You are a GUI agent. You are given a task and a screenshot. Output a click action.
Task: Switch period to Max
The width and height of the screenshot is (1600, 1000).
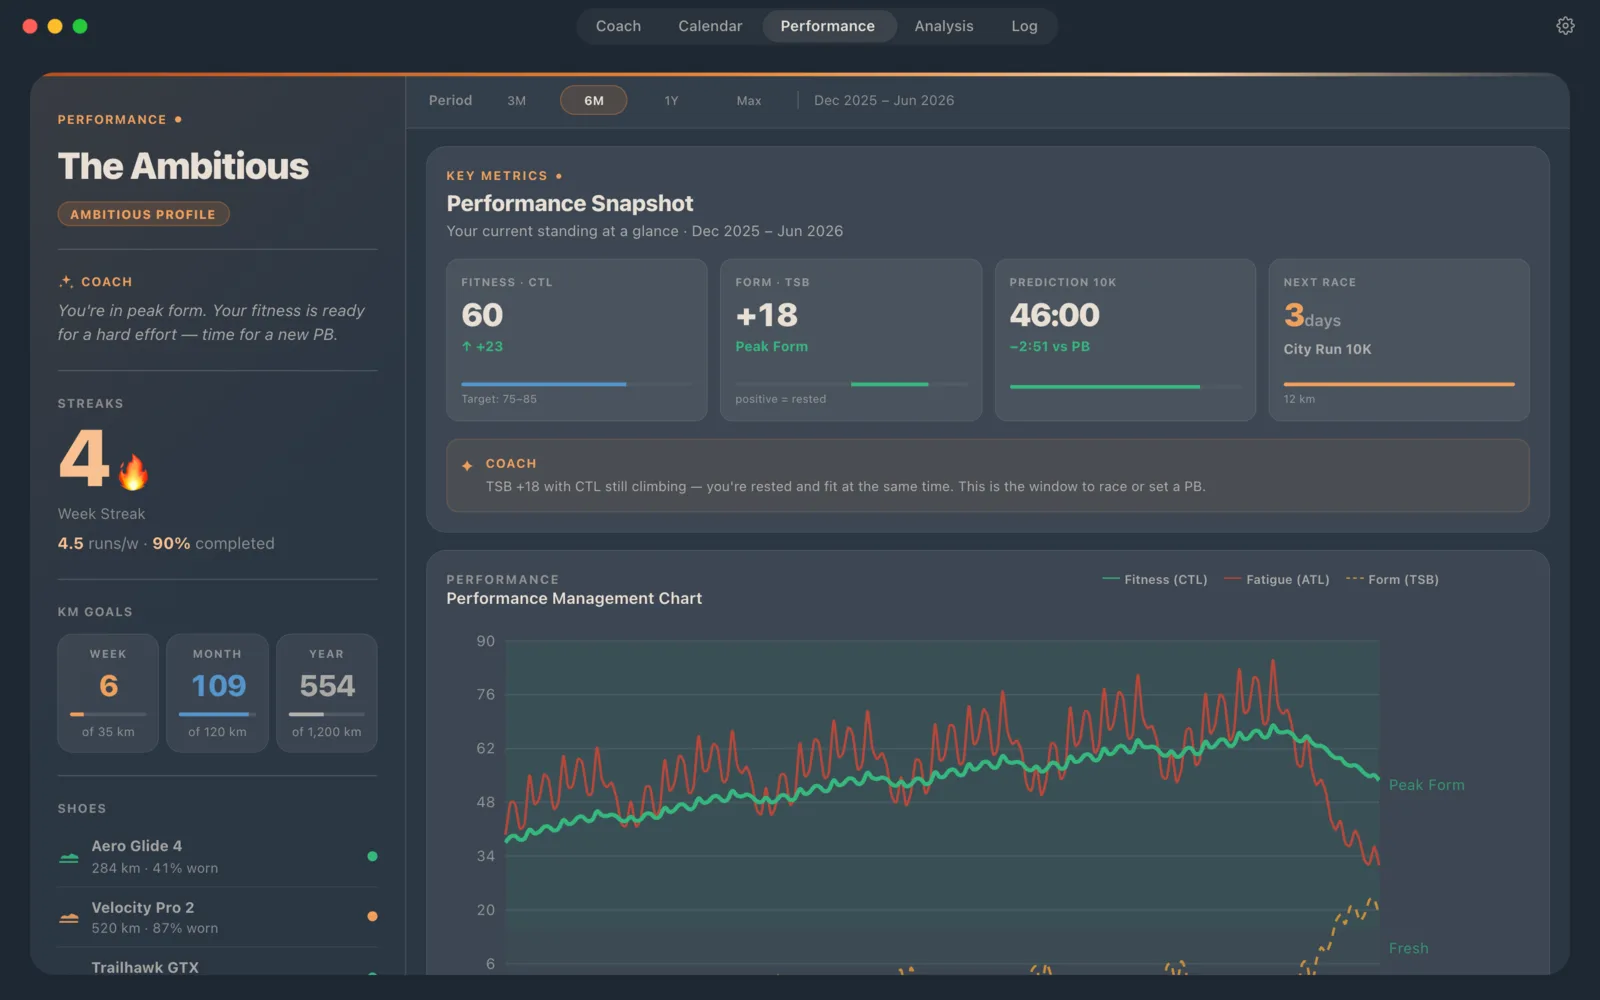point(749,100)
